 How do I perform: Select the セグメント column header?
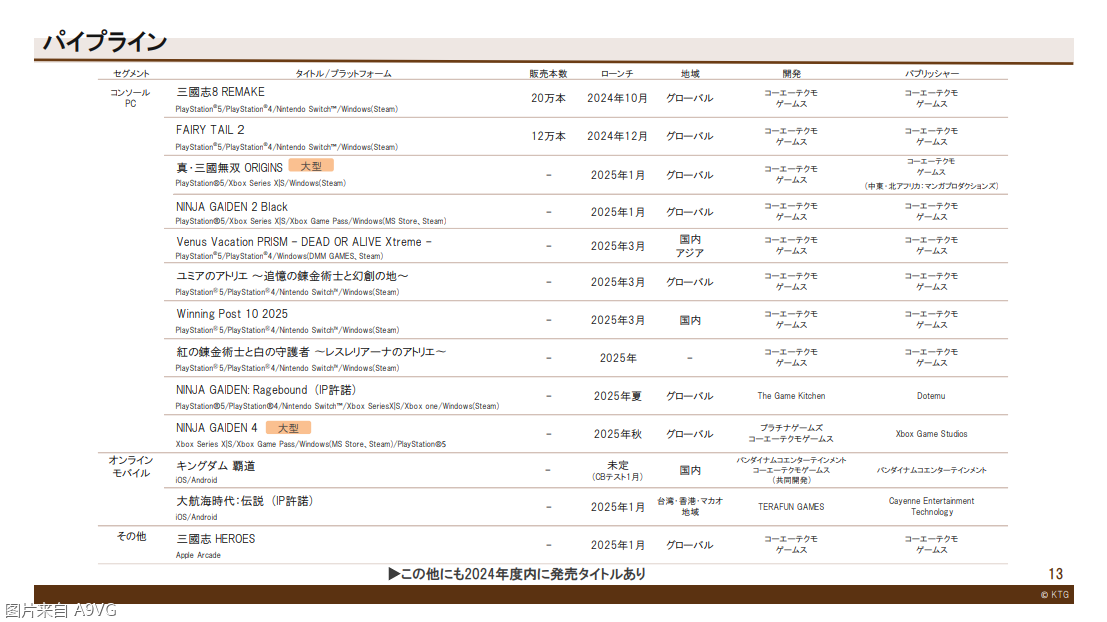131,73
